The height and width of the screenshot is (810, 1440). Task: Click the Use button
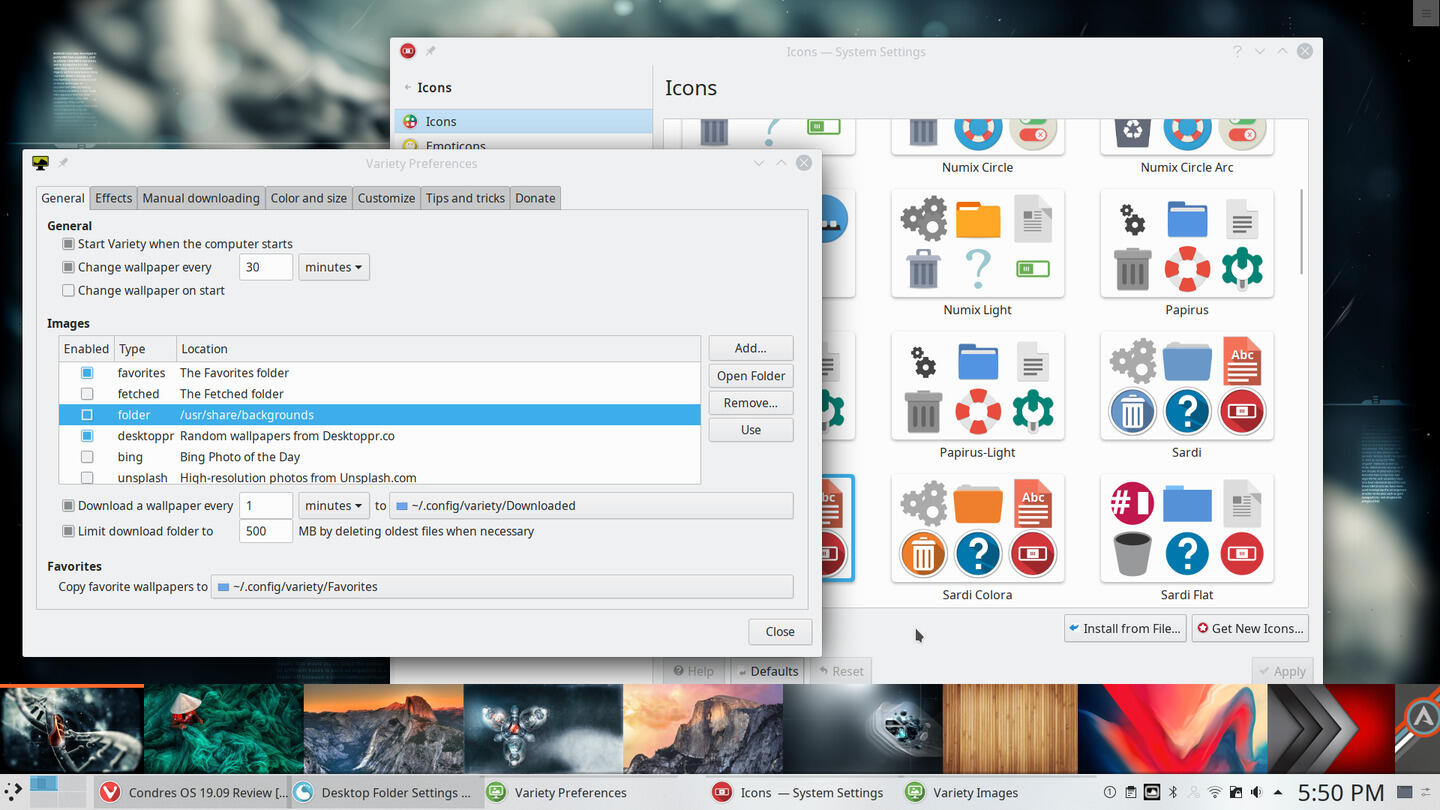751,430
